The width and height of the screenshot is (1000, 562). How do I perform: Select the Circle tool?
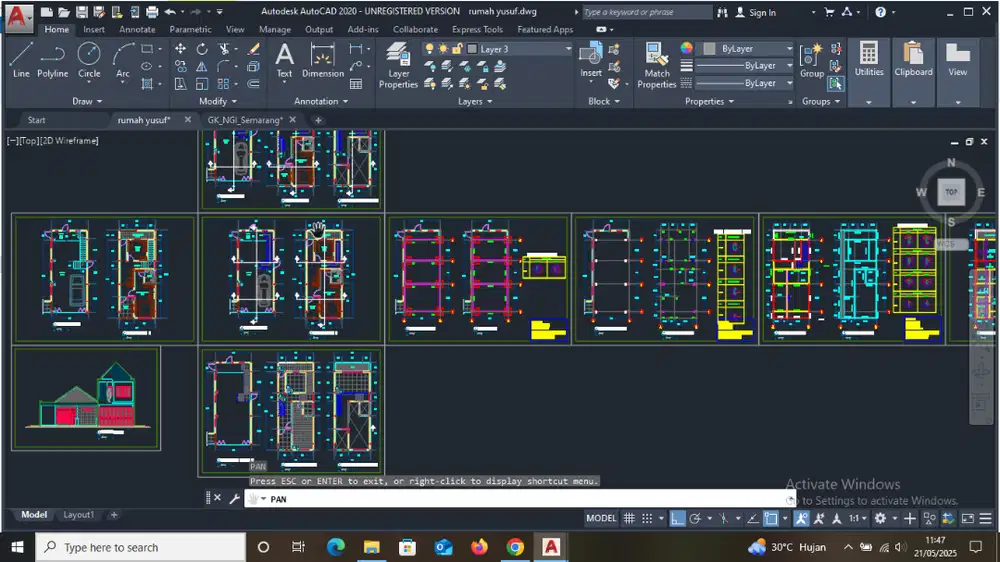click(x=89, y=60)
